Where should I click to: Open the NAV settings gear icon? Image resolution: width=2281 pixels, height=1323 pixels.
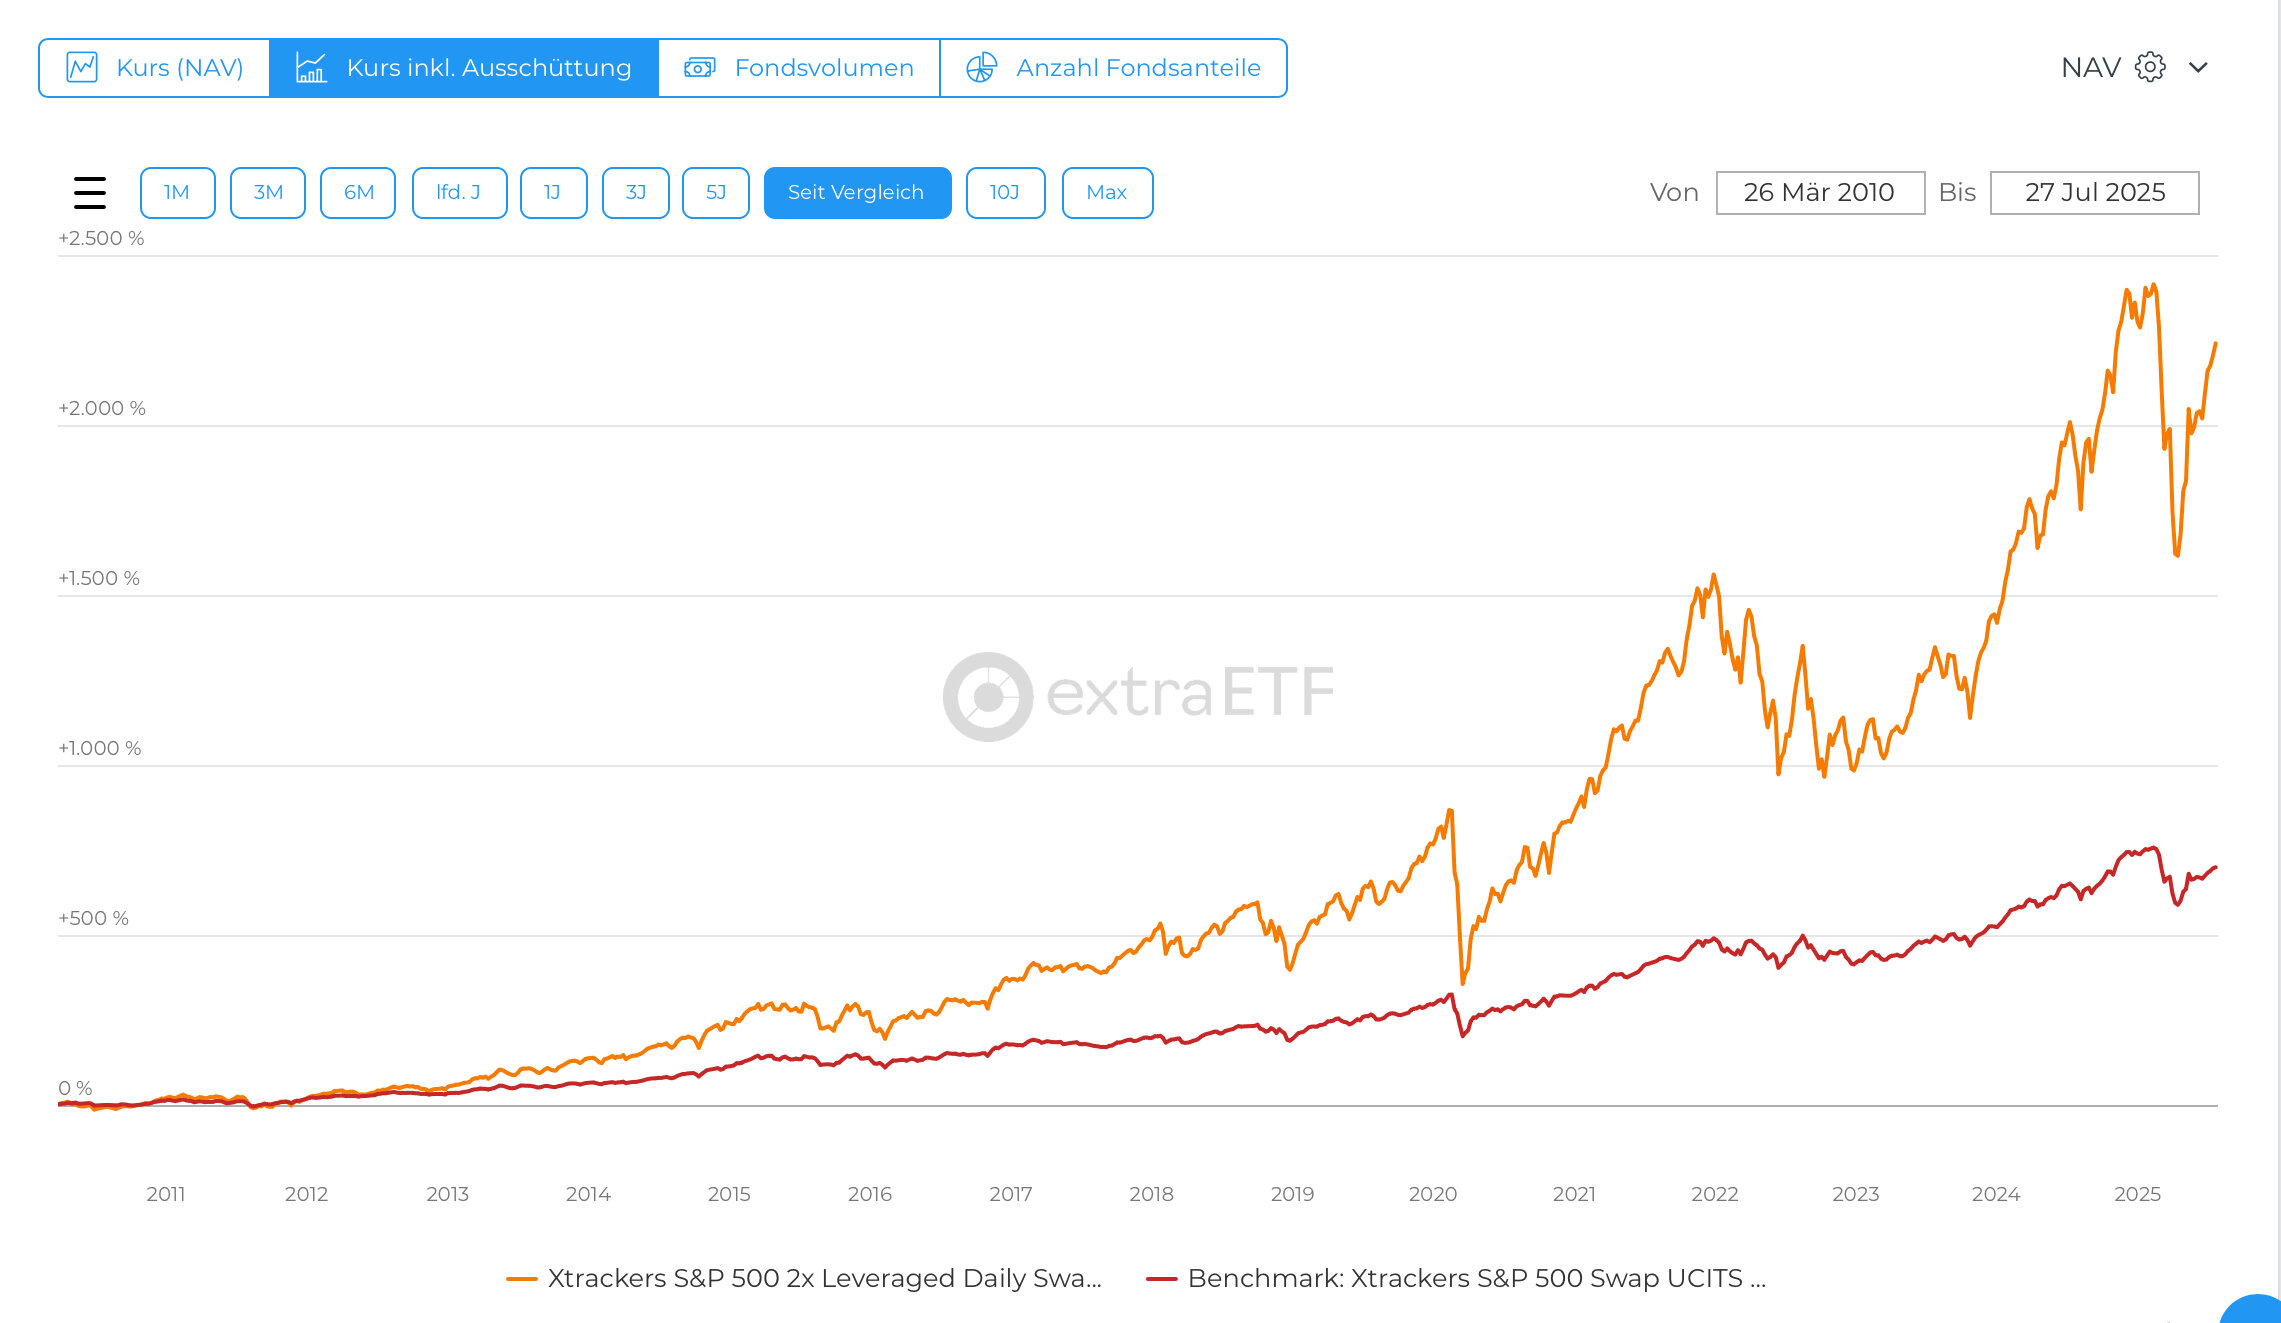click(x=2150, y=67)
